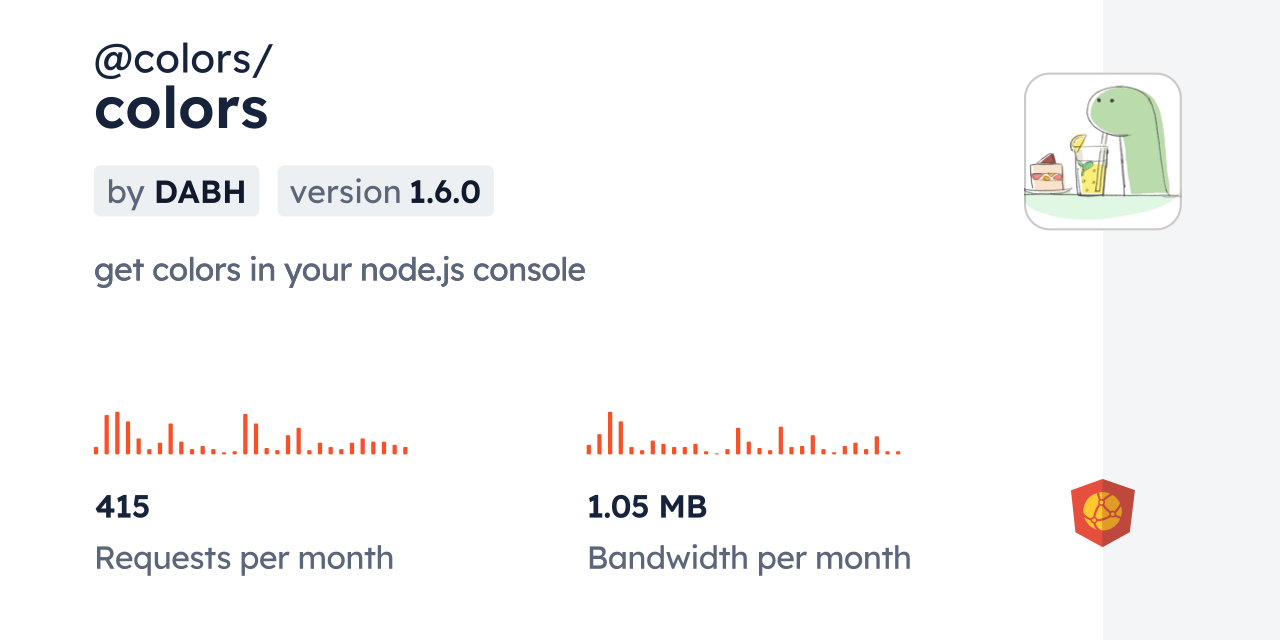
Task: Click the 415 requests count
Action: [122, 507]
